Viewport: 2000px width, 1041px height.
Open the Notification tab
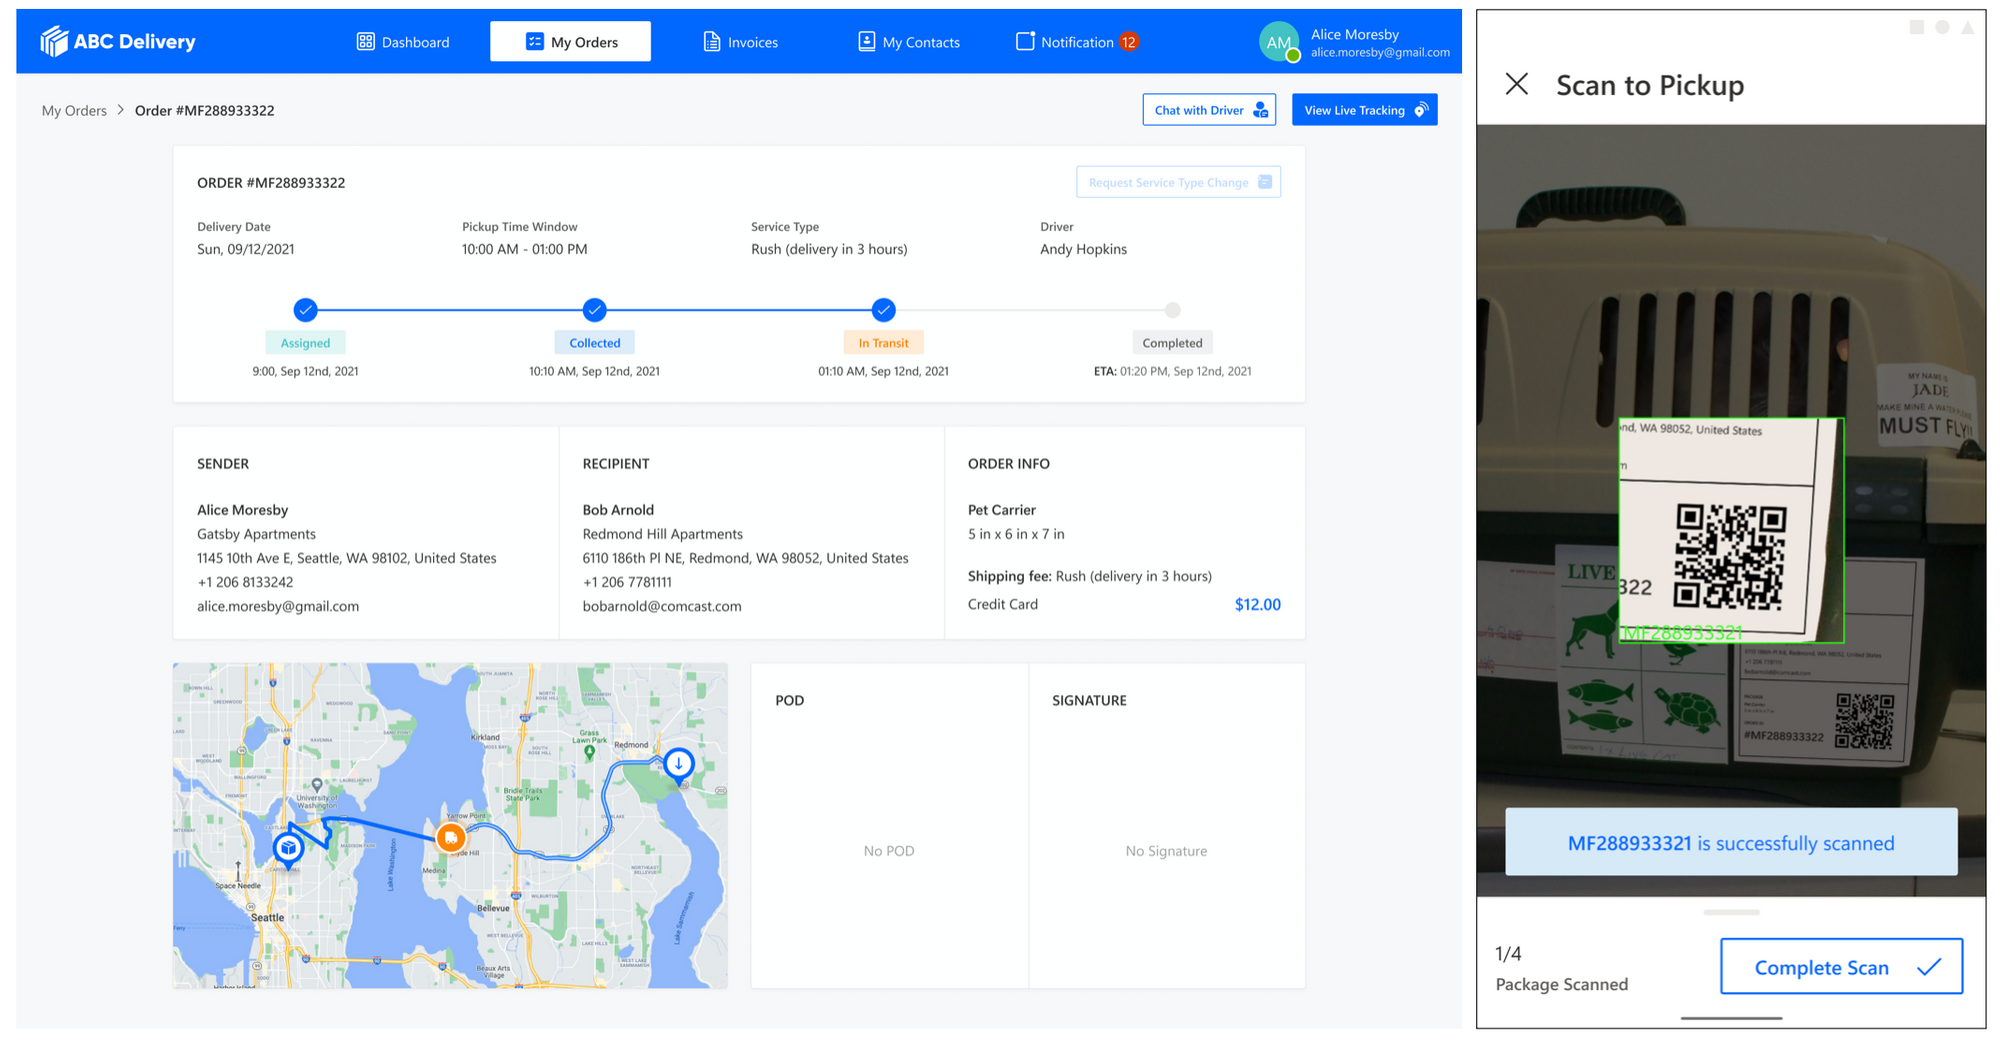[x=1076, y=42]
